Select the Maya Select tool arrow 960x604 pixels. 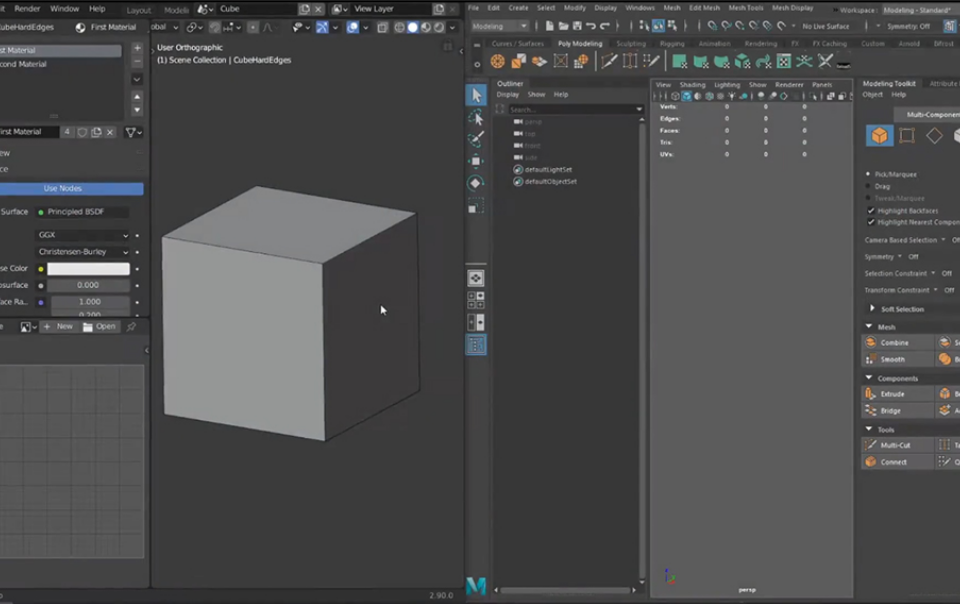pyautogui.click(x=476, y=94)
